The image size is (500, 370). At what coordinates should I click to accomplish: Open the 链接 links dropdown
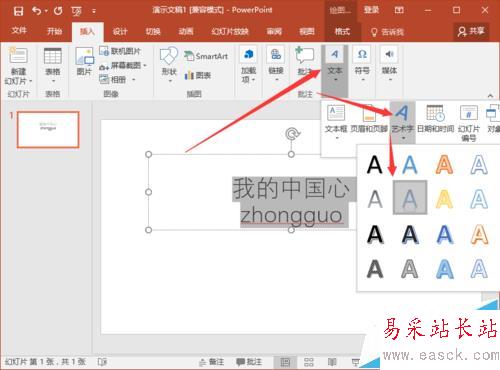(x=276, y=65)
